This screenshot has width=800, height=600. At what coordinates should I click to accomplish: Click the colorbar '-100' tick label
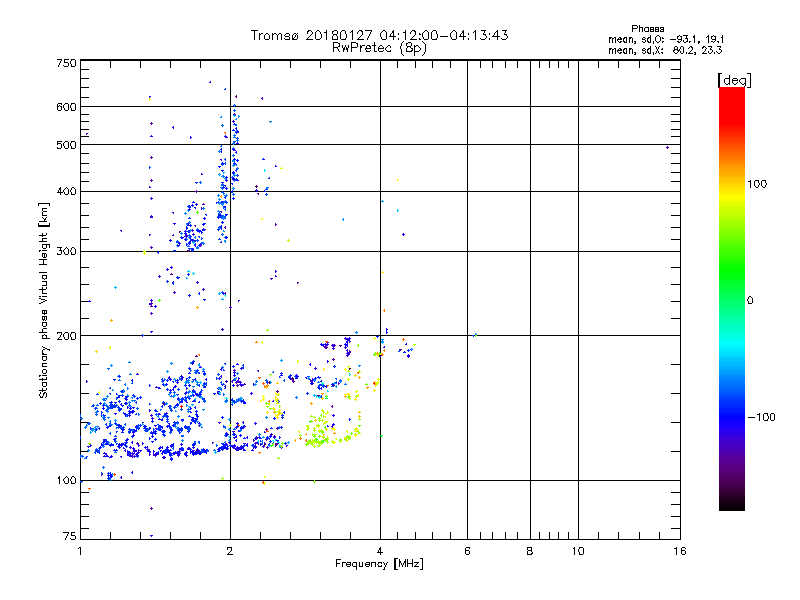[x=761, y=417]
